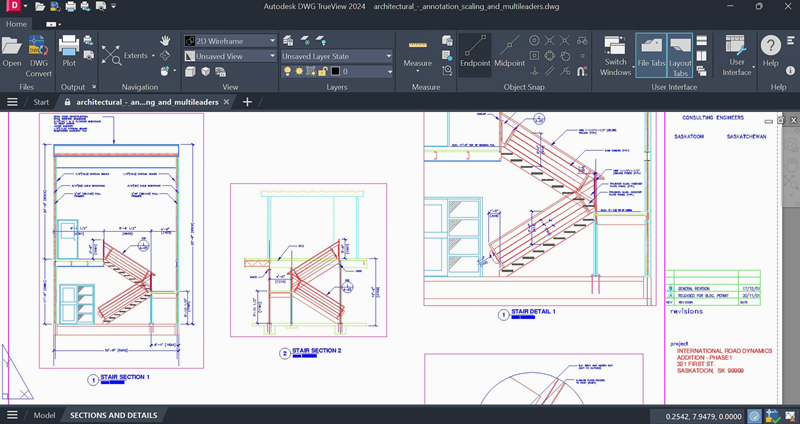
Task: Click the About info circle icon
Action: coord(790,71)
